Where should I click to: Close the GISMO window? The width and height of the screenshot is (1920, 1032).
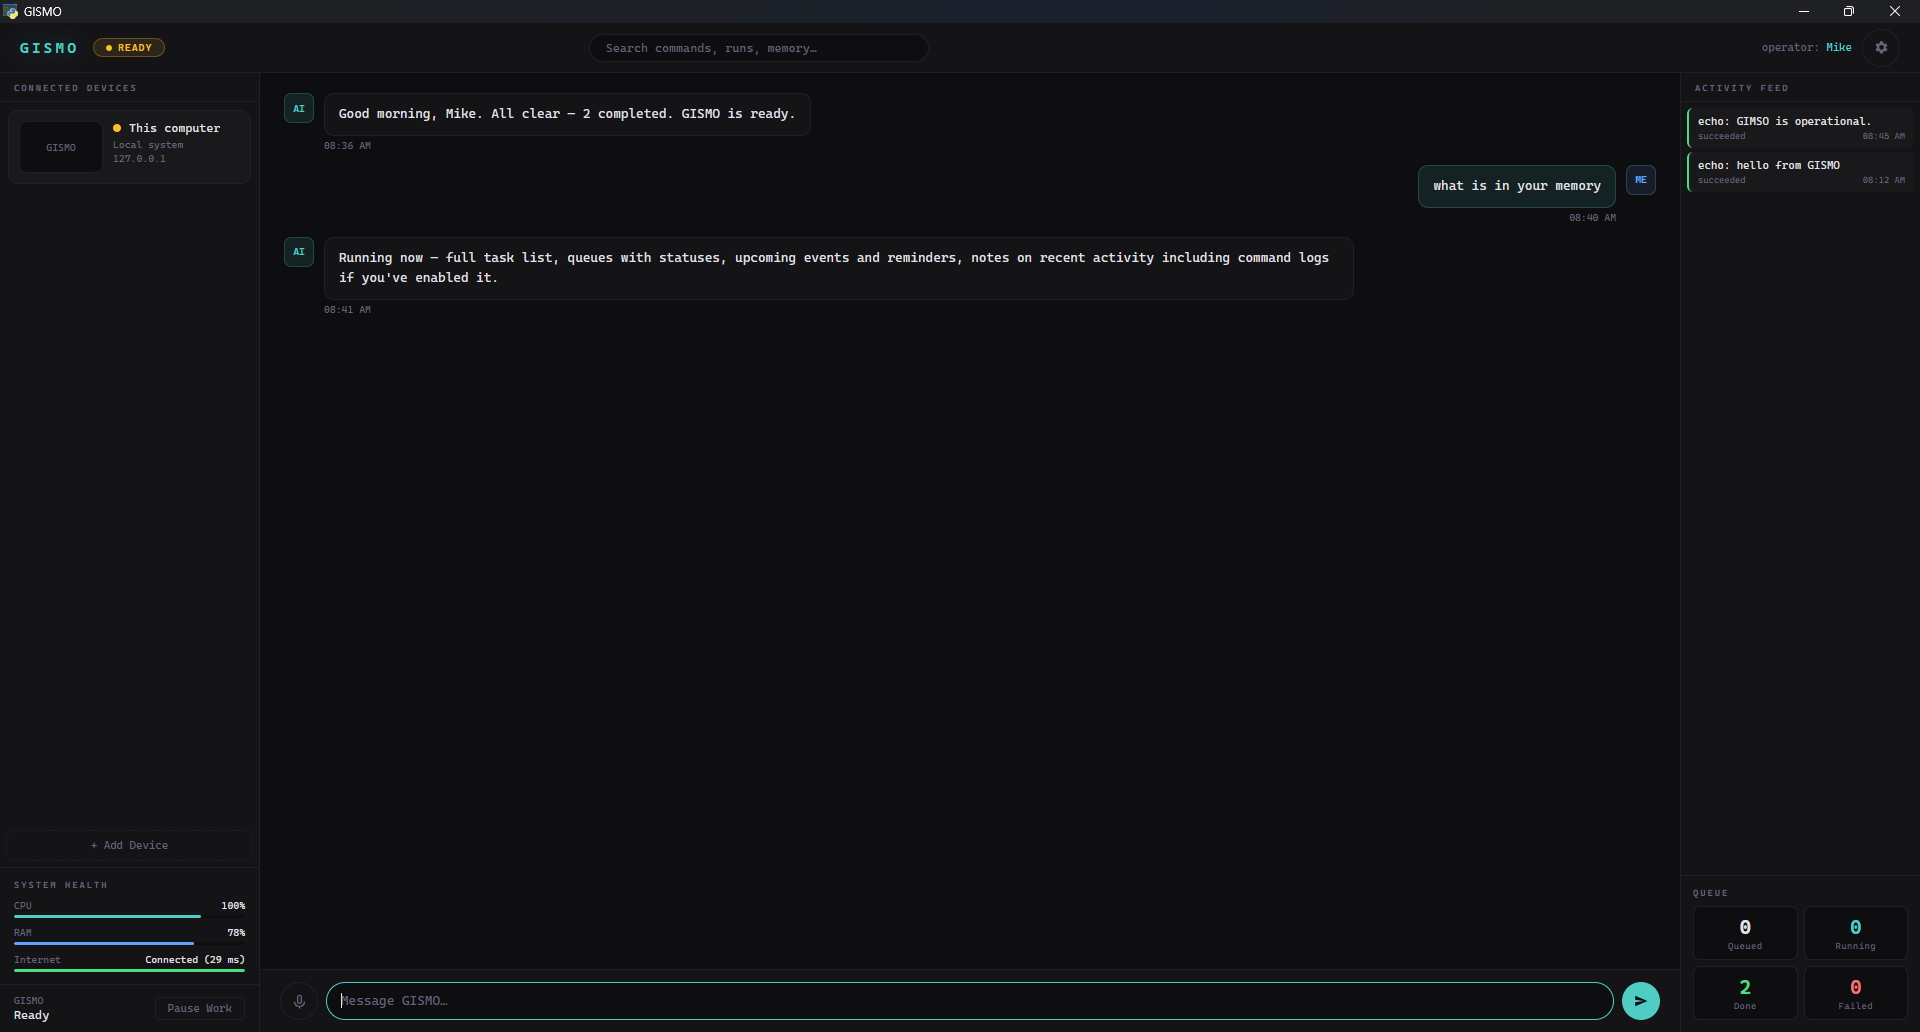1895,11
